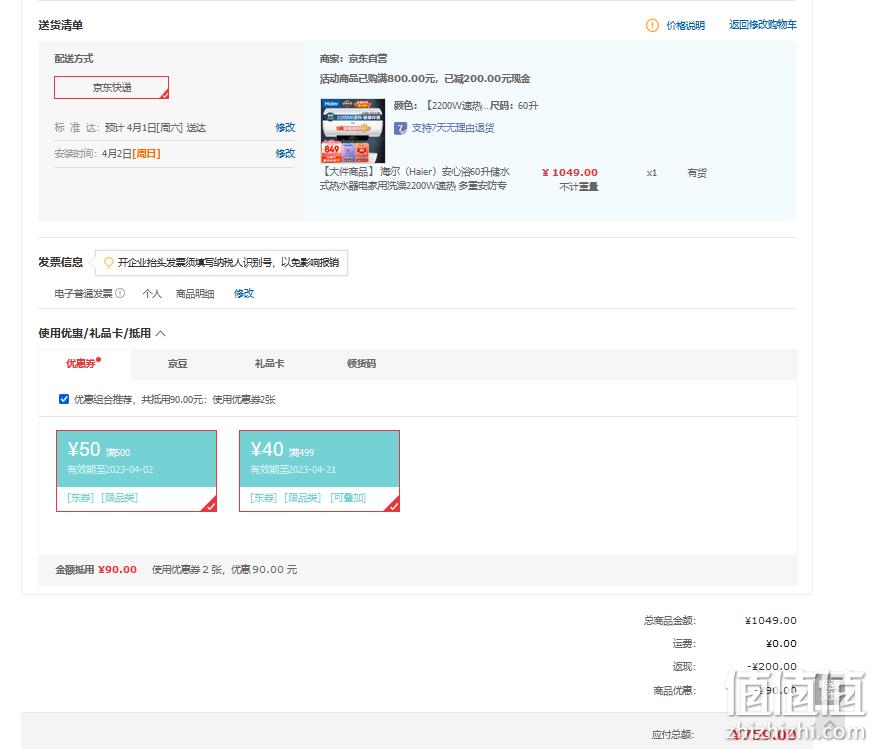
Task: Click the 使用优惠券 2 张 summary text
Action: [224, 570]
